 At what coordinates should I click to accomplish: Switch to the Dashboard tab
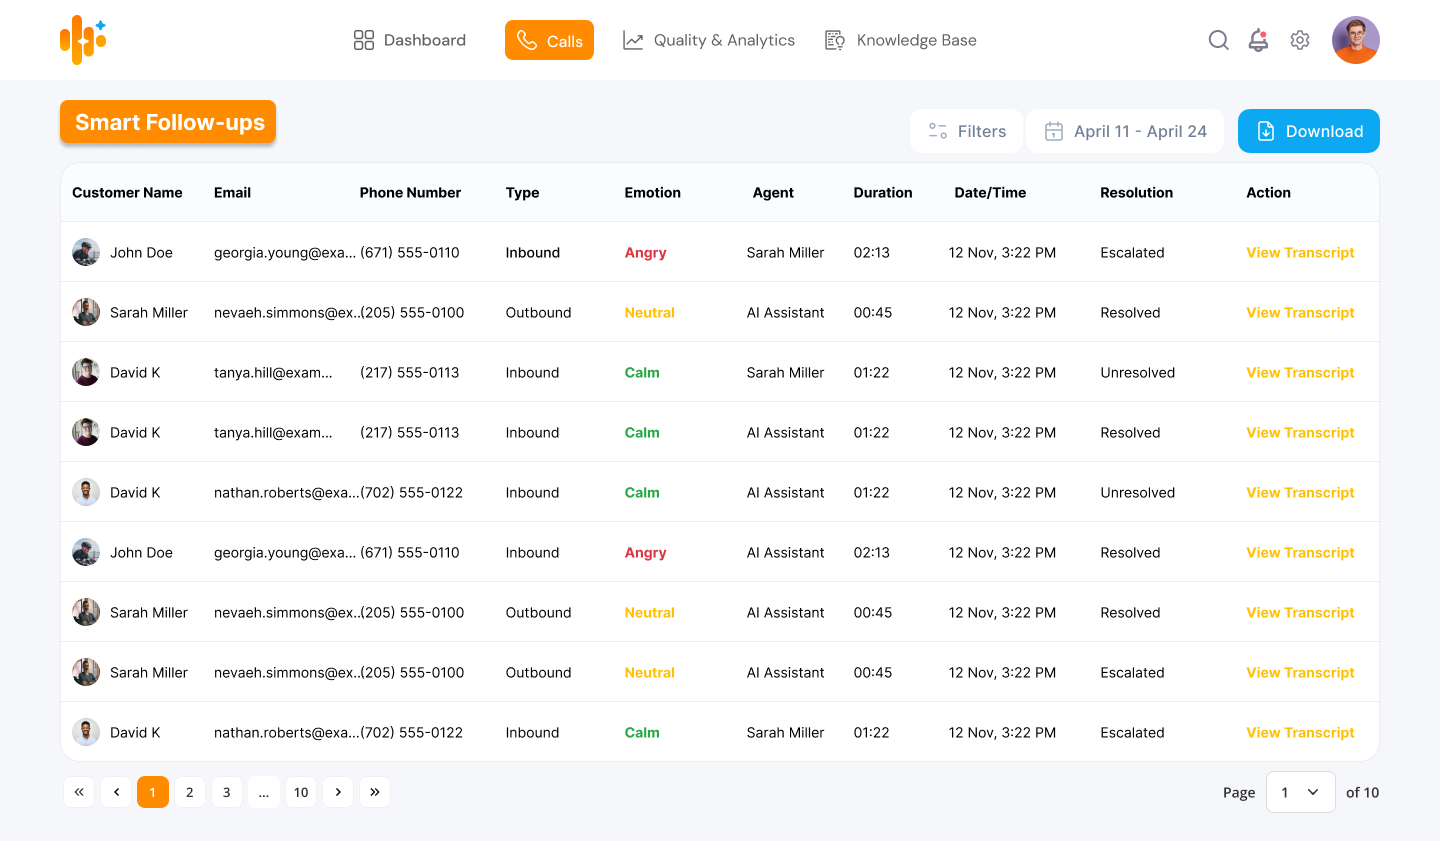[x=410, y=40]
